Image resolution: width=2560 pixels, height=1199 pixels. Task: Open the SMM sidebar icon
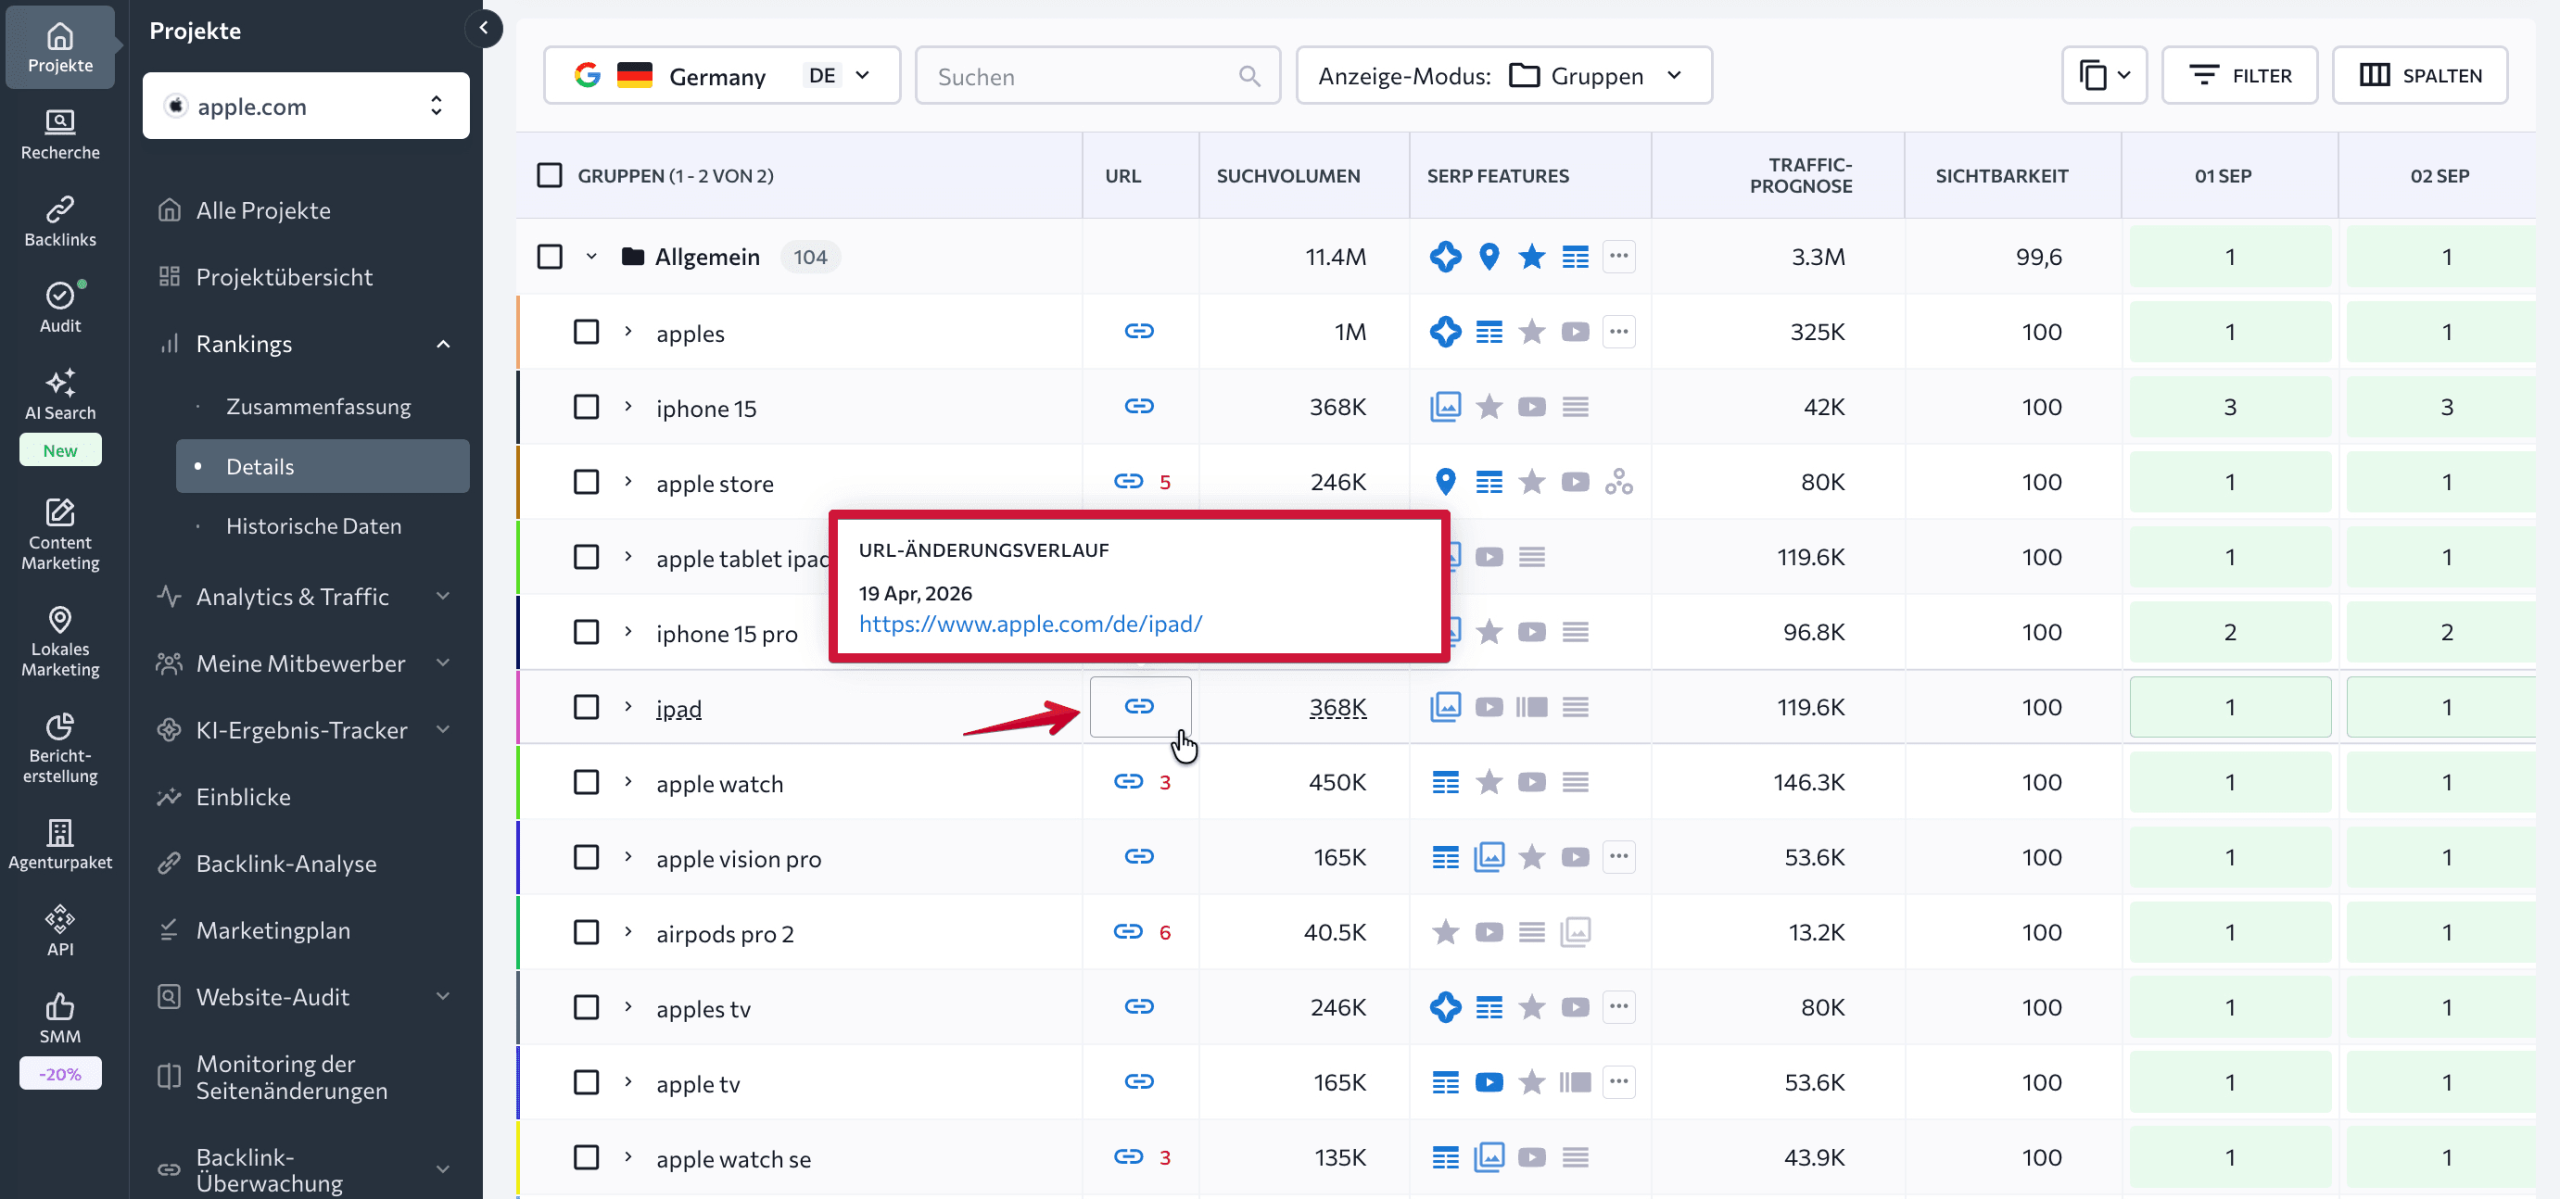tap(60, 1018)
